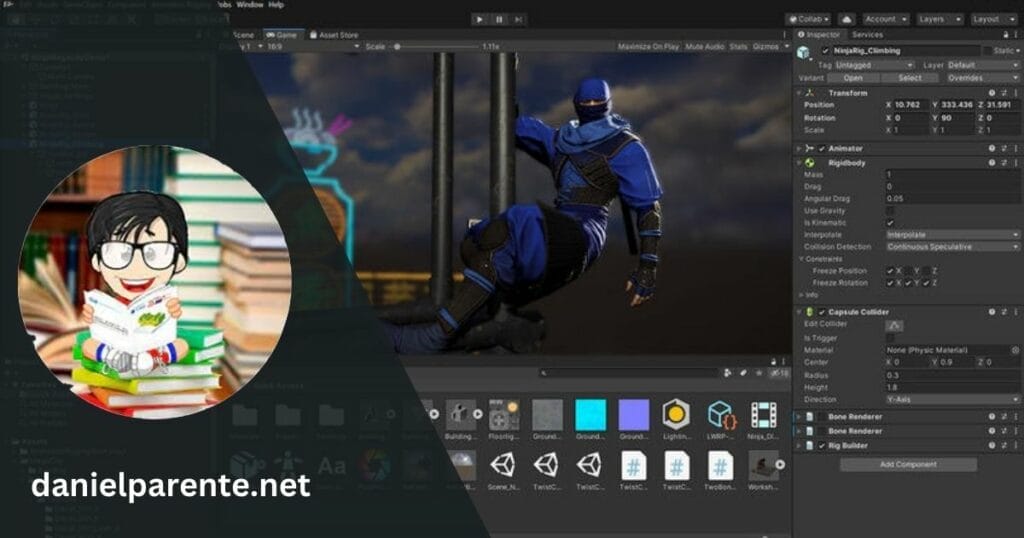This screenshot has height=538, width=1024.
Task: Open the Account dropdown
Action: coord(886,20)
